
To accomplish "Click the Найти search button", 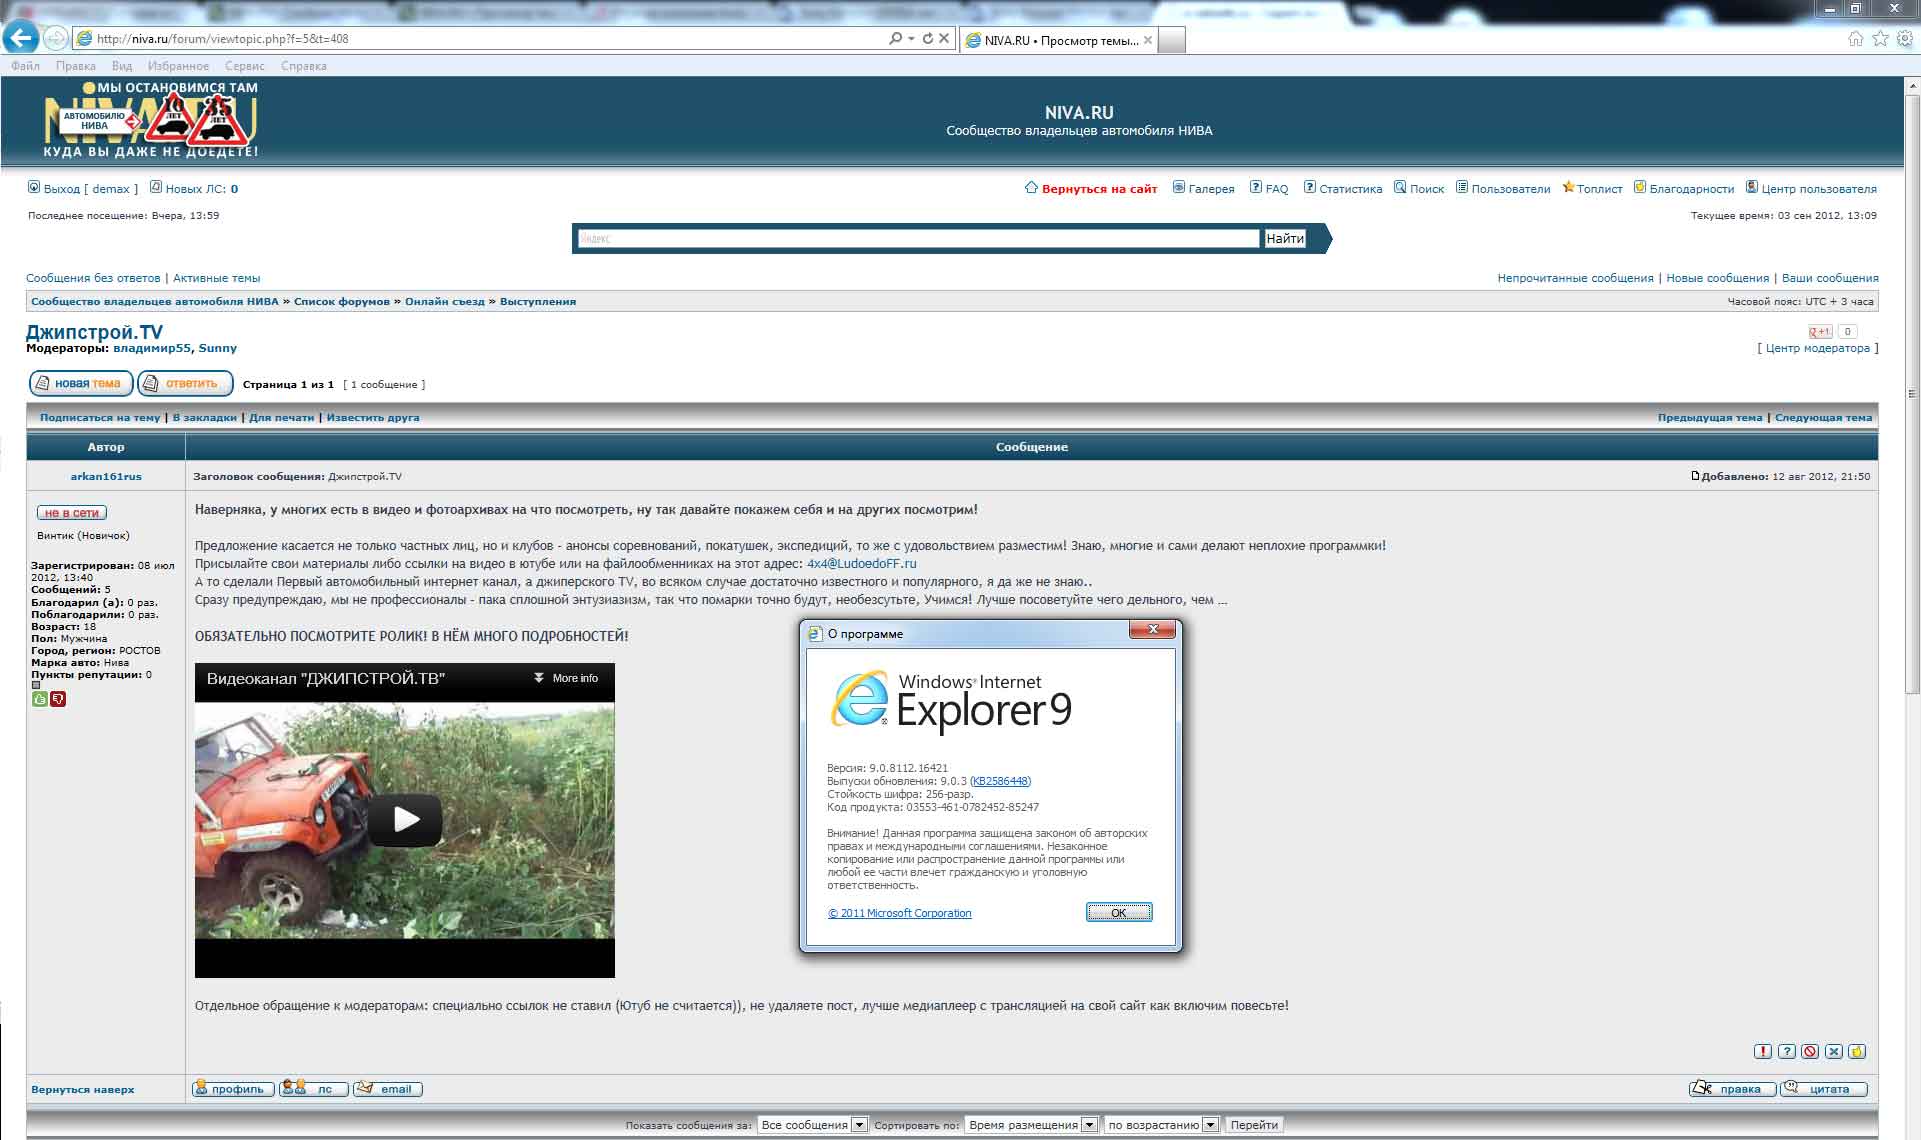I will click(1284, 238).
